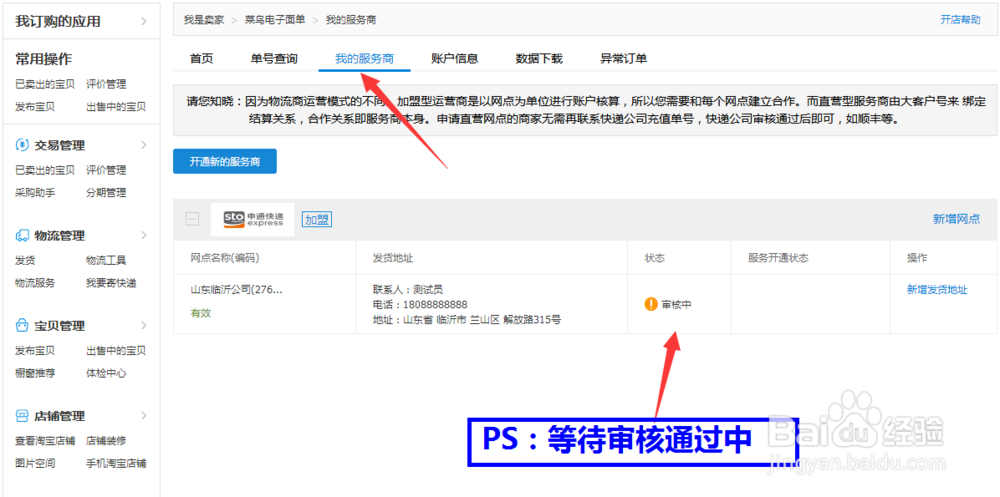The height and width of the screenshot is (497, 1000).
Task: Open 评价管理 under 交易管理
Action: coord(106,170)
